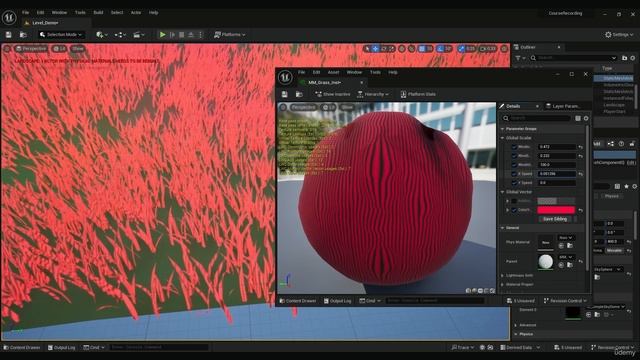Open the cinematics clapperboard menu in main toolbar
Image resolution: width=640 pixels, height=360 pixels.
tap(139, 35)
